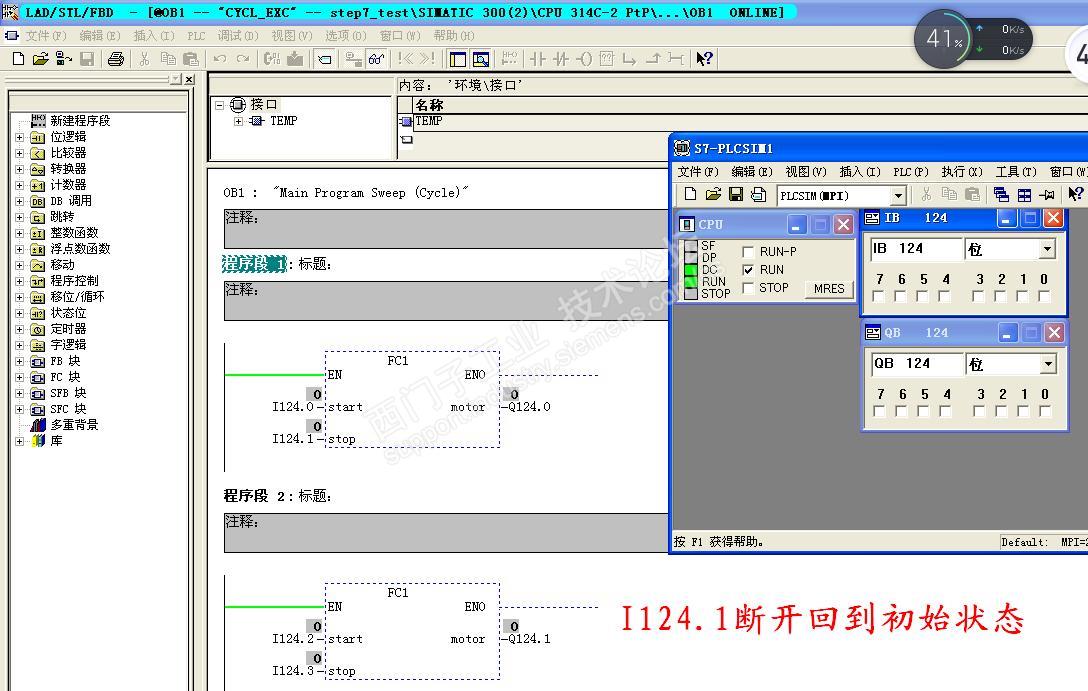This screenshot has width=1088, height=691.
Task: Expand the 比较器 folder in tree
Action: [x=19, y=153]
